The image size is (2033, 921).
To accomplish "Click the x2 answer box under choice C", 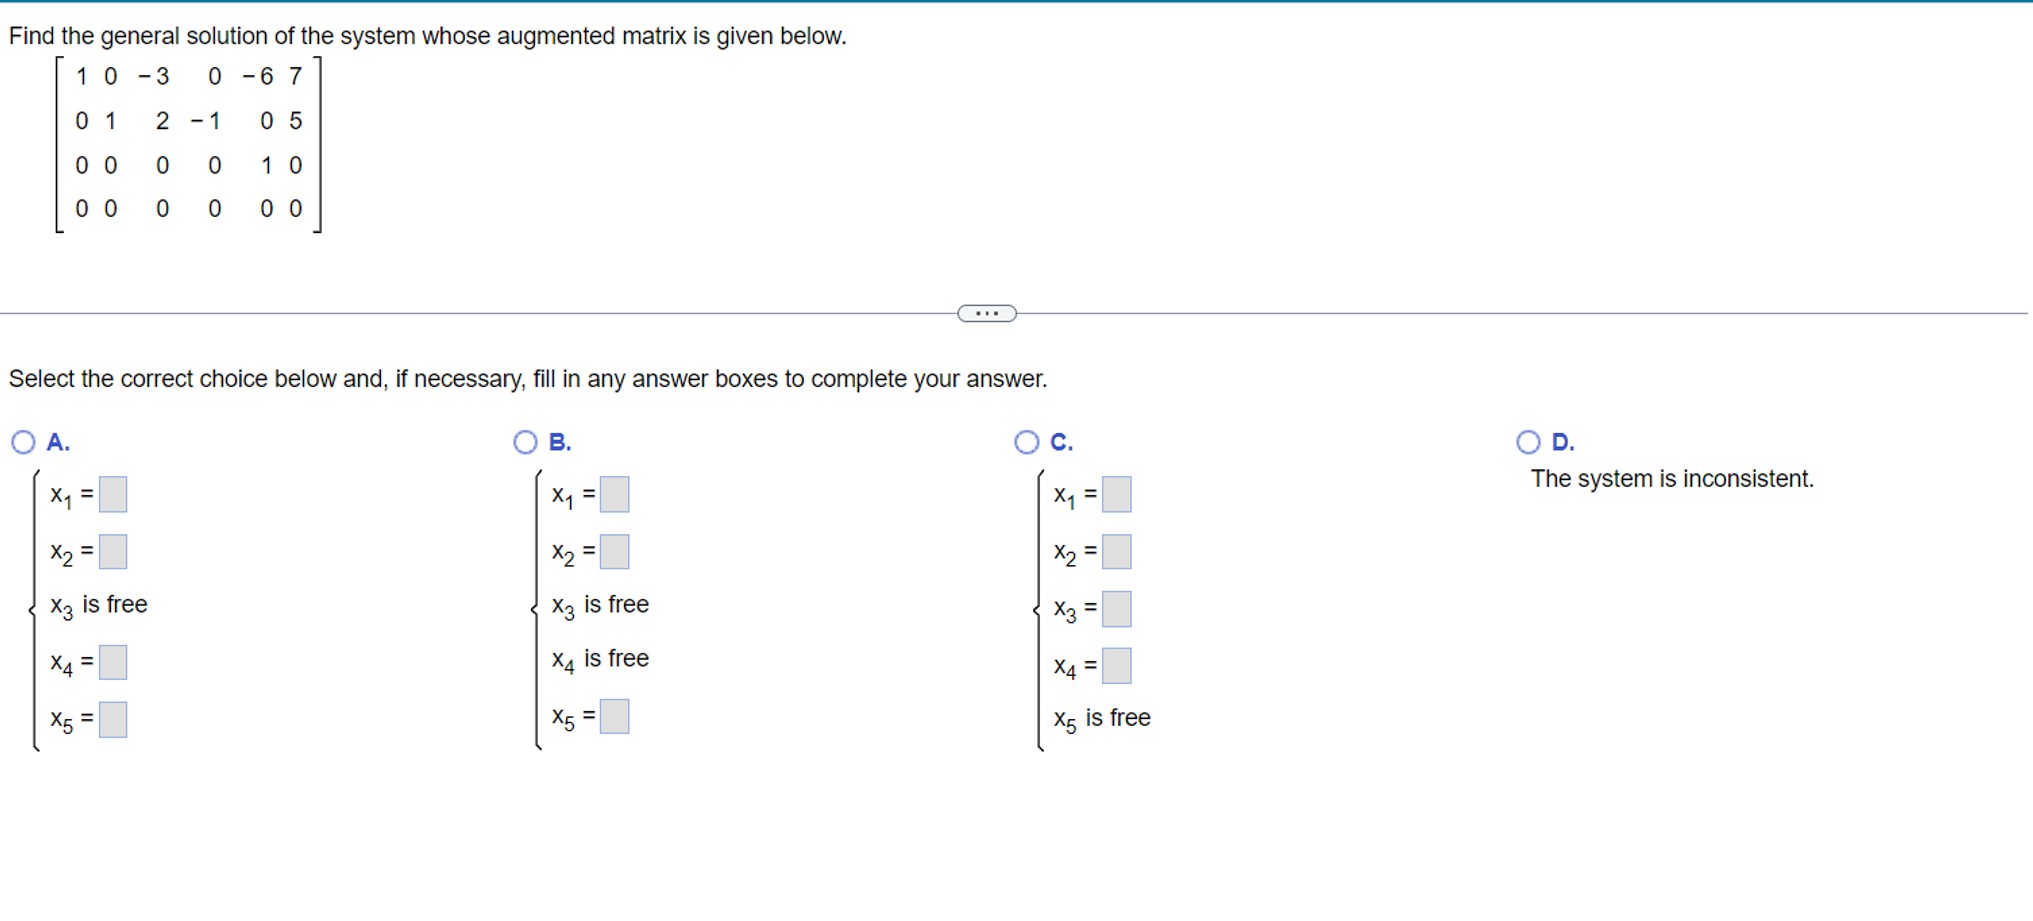I will (x=1117, y=549).
